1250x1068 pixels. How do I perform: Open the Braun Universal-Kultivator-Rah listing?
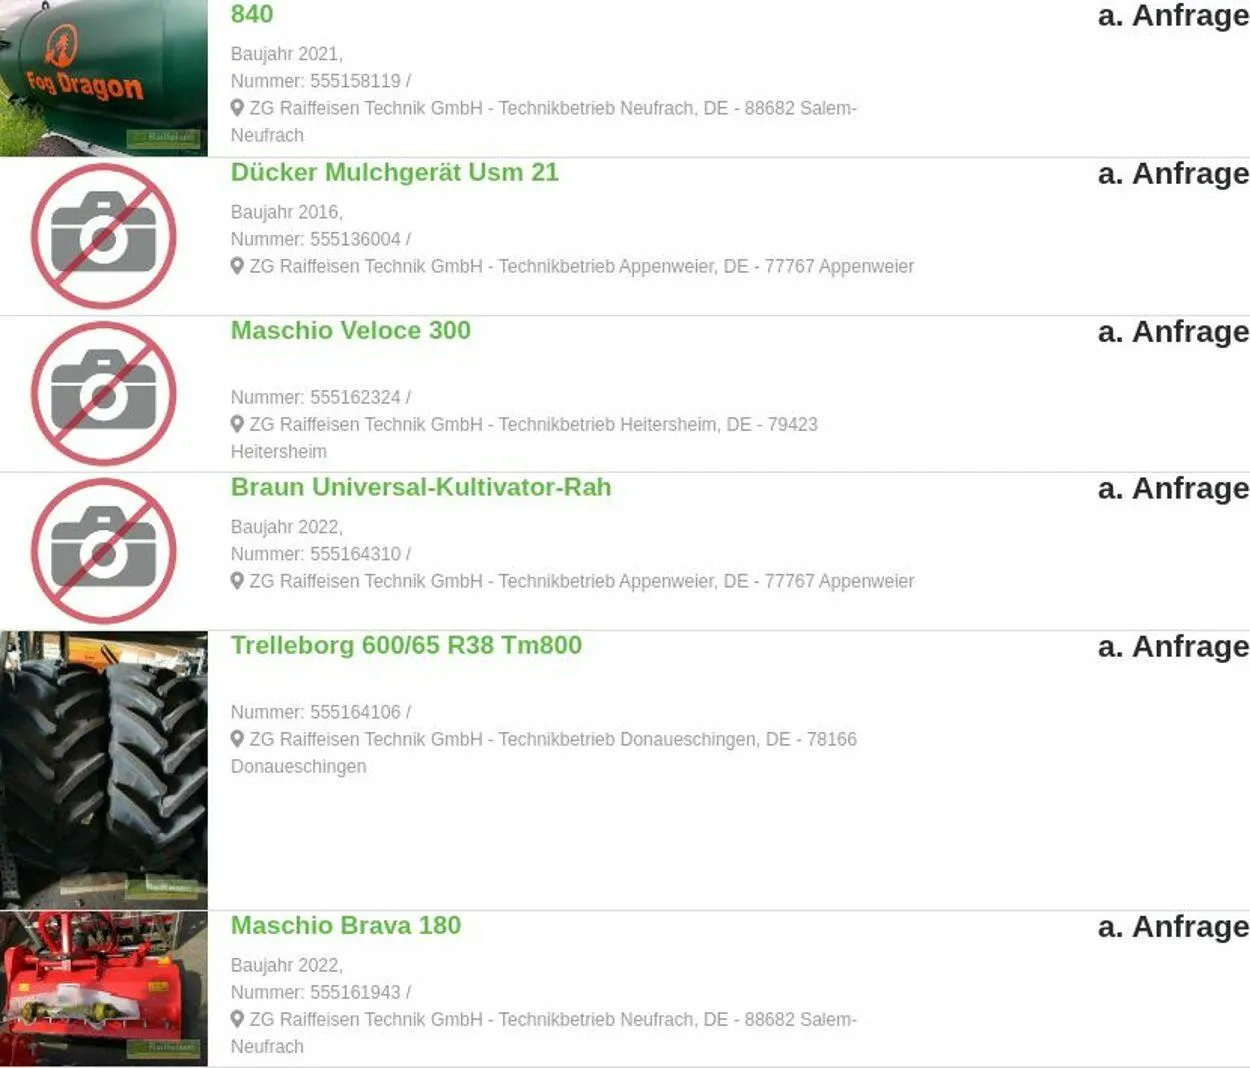(420, 487)
